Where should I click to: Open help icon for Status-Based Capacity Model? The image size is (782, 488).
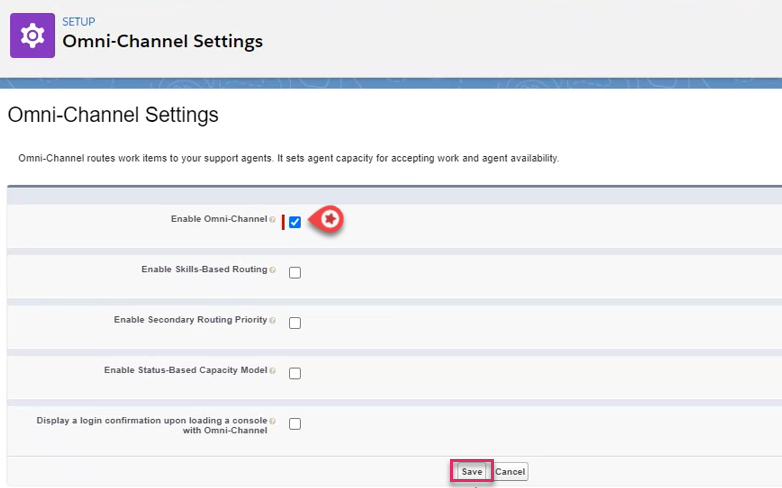point(272,370)
